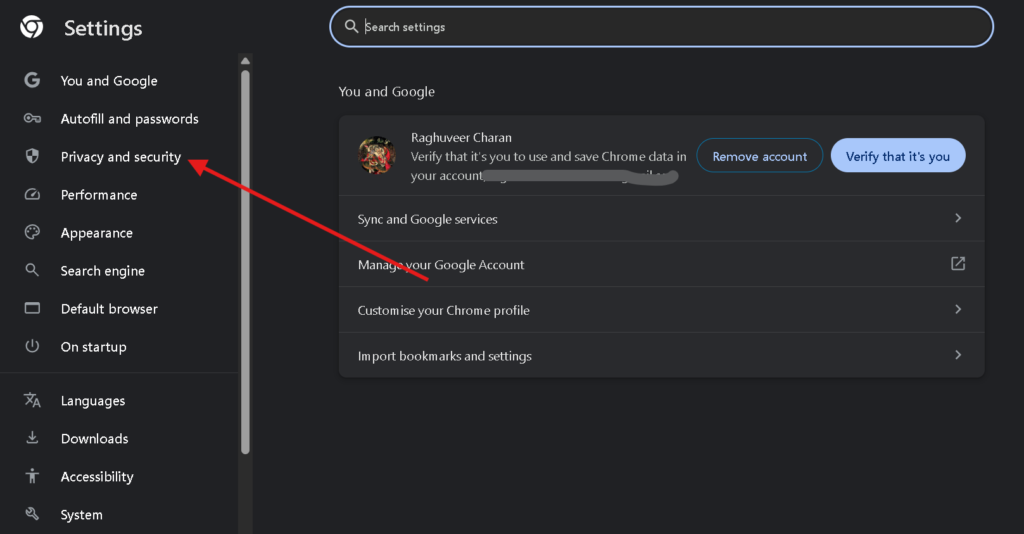Click the window icon for Default browser
1024x534 pixels.
pos(32,307)
